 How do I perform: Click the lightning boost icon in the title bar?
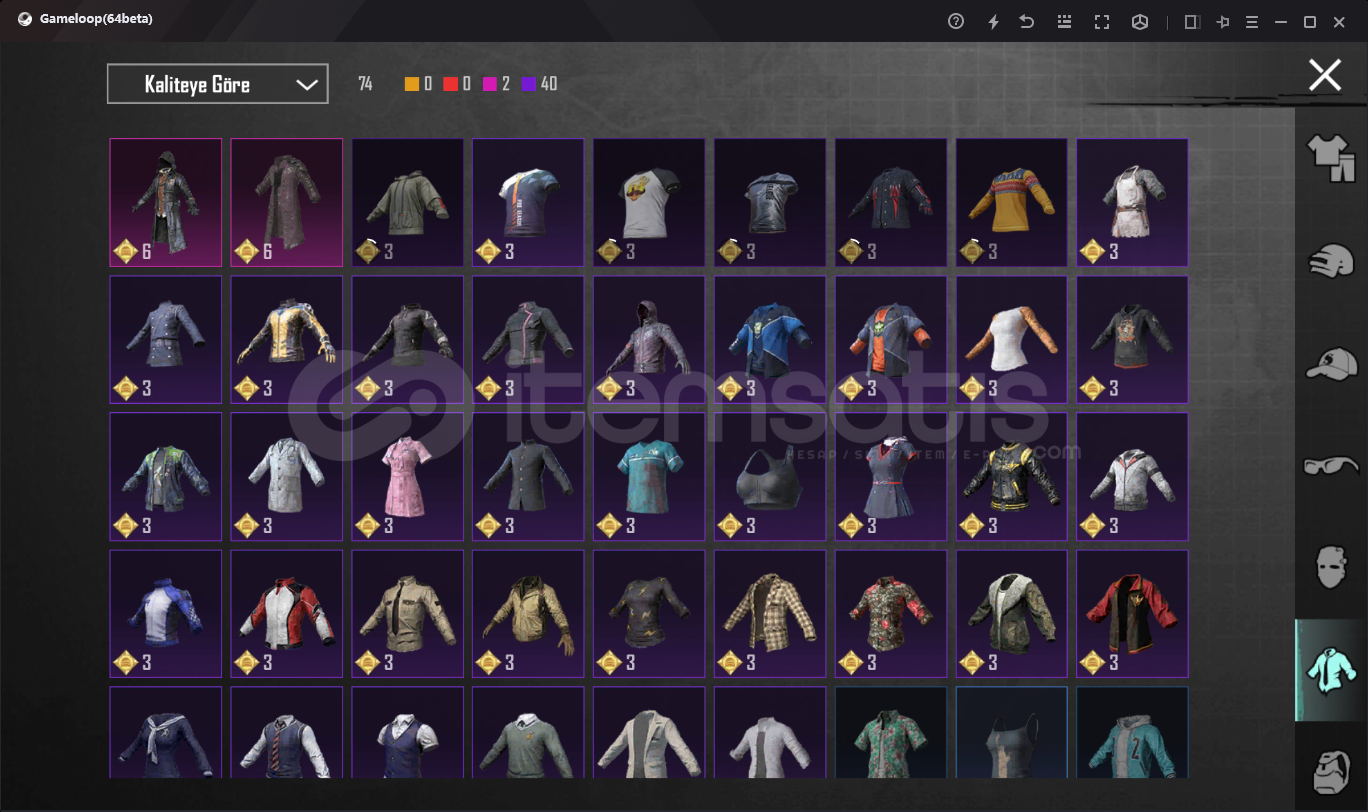point(993,21)
